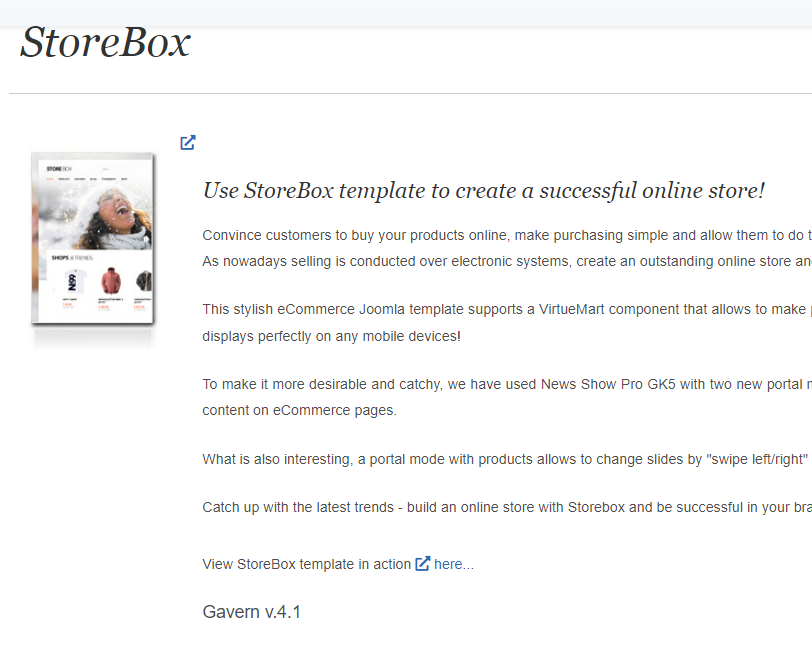
Task: Click the line "displays perfectly on any mobile devices!"
Action: [331, 336]
